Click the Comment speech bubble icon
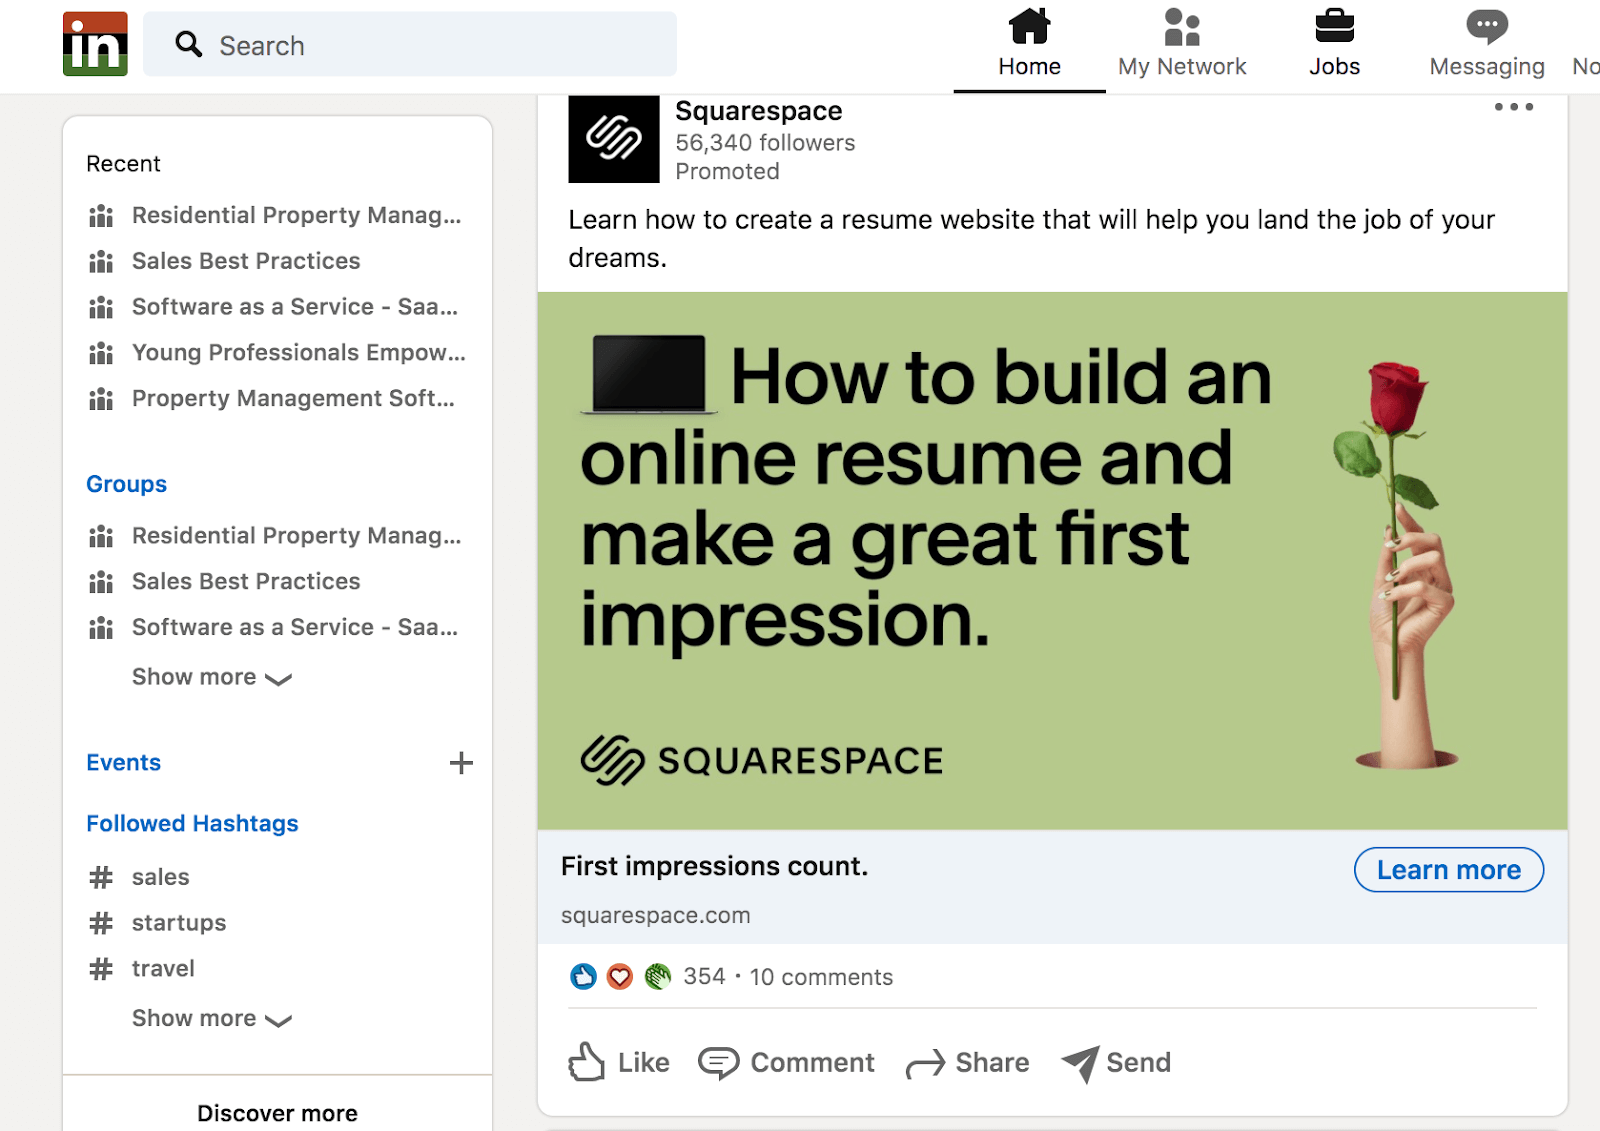 (720, 1062)
